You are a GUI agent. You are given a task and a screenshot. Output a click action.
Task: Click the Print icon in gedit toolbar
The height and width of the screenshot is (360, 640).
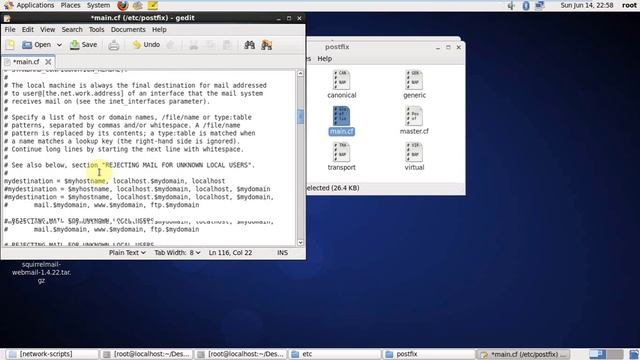(x=113, y=45)
